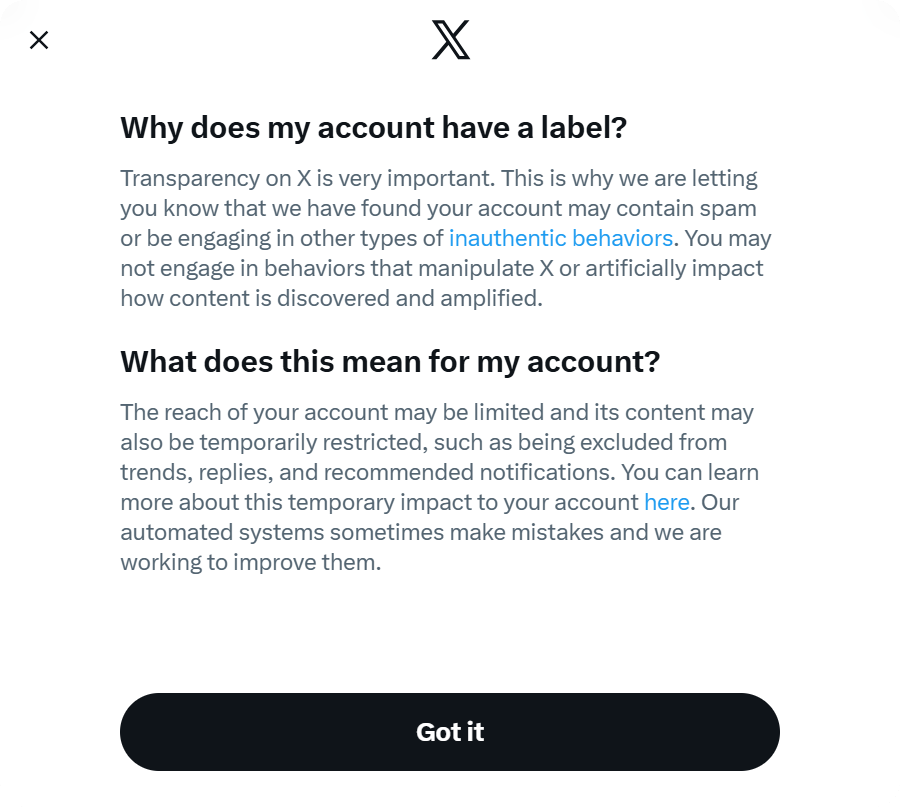Screen dimensions: 900x807
Task: Click the X logo at the top
Action: [x=450, y=40]
